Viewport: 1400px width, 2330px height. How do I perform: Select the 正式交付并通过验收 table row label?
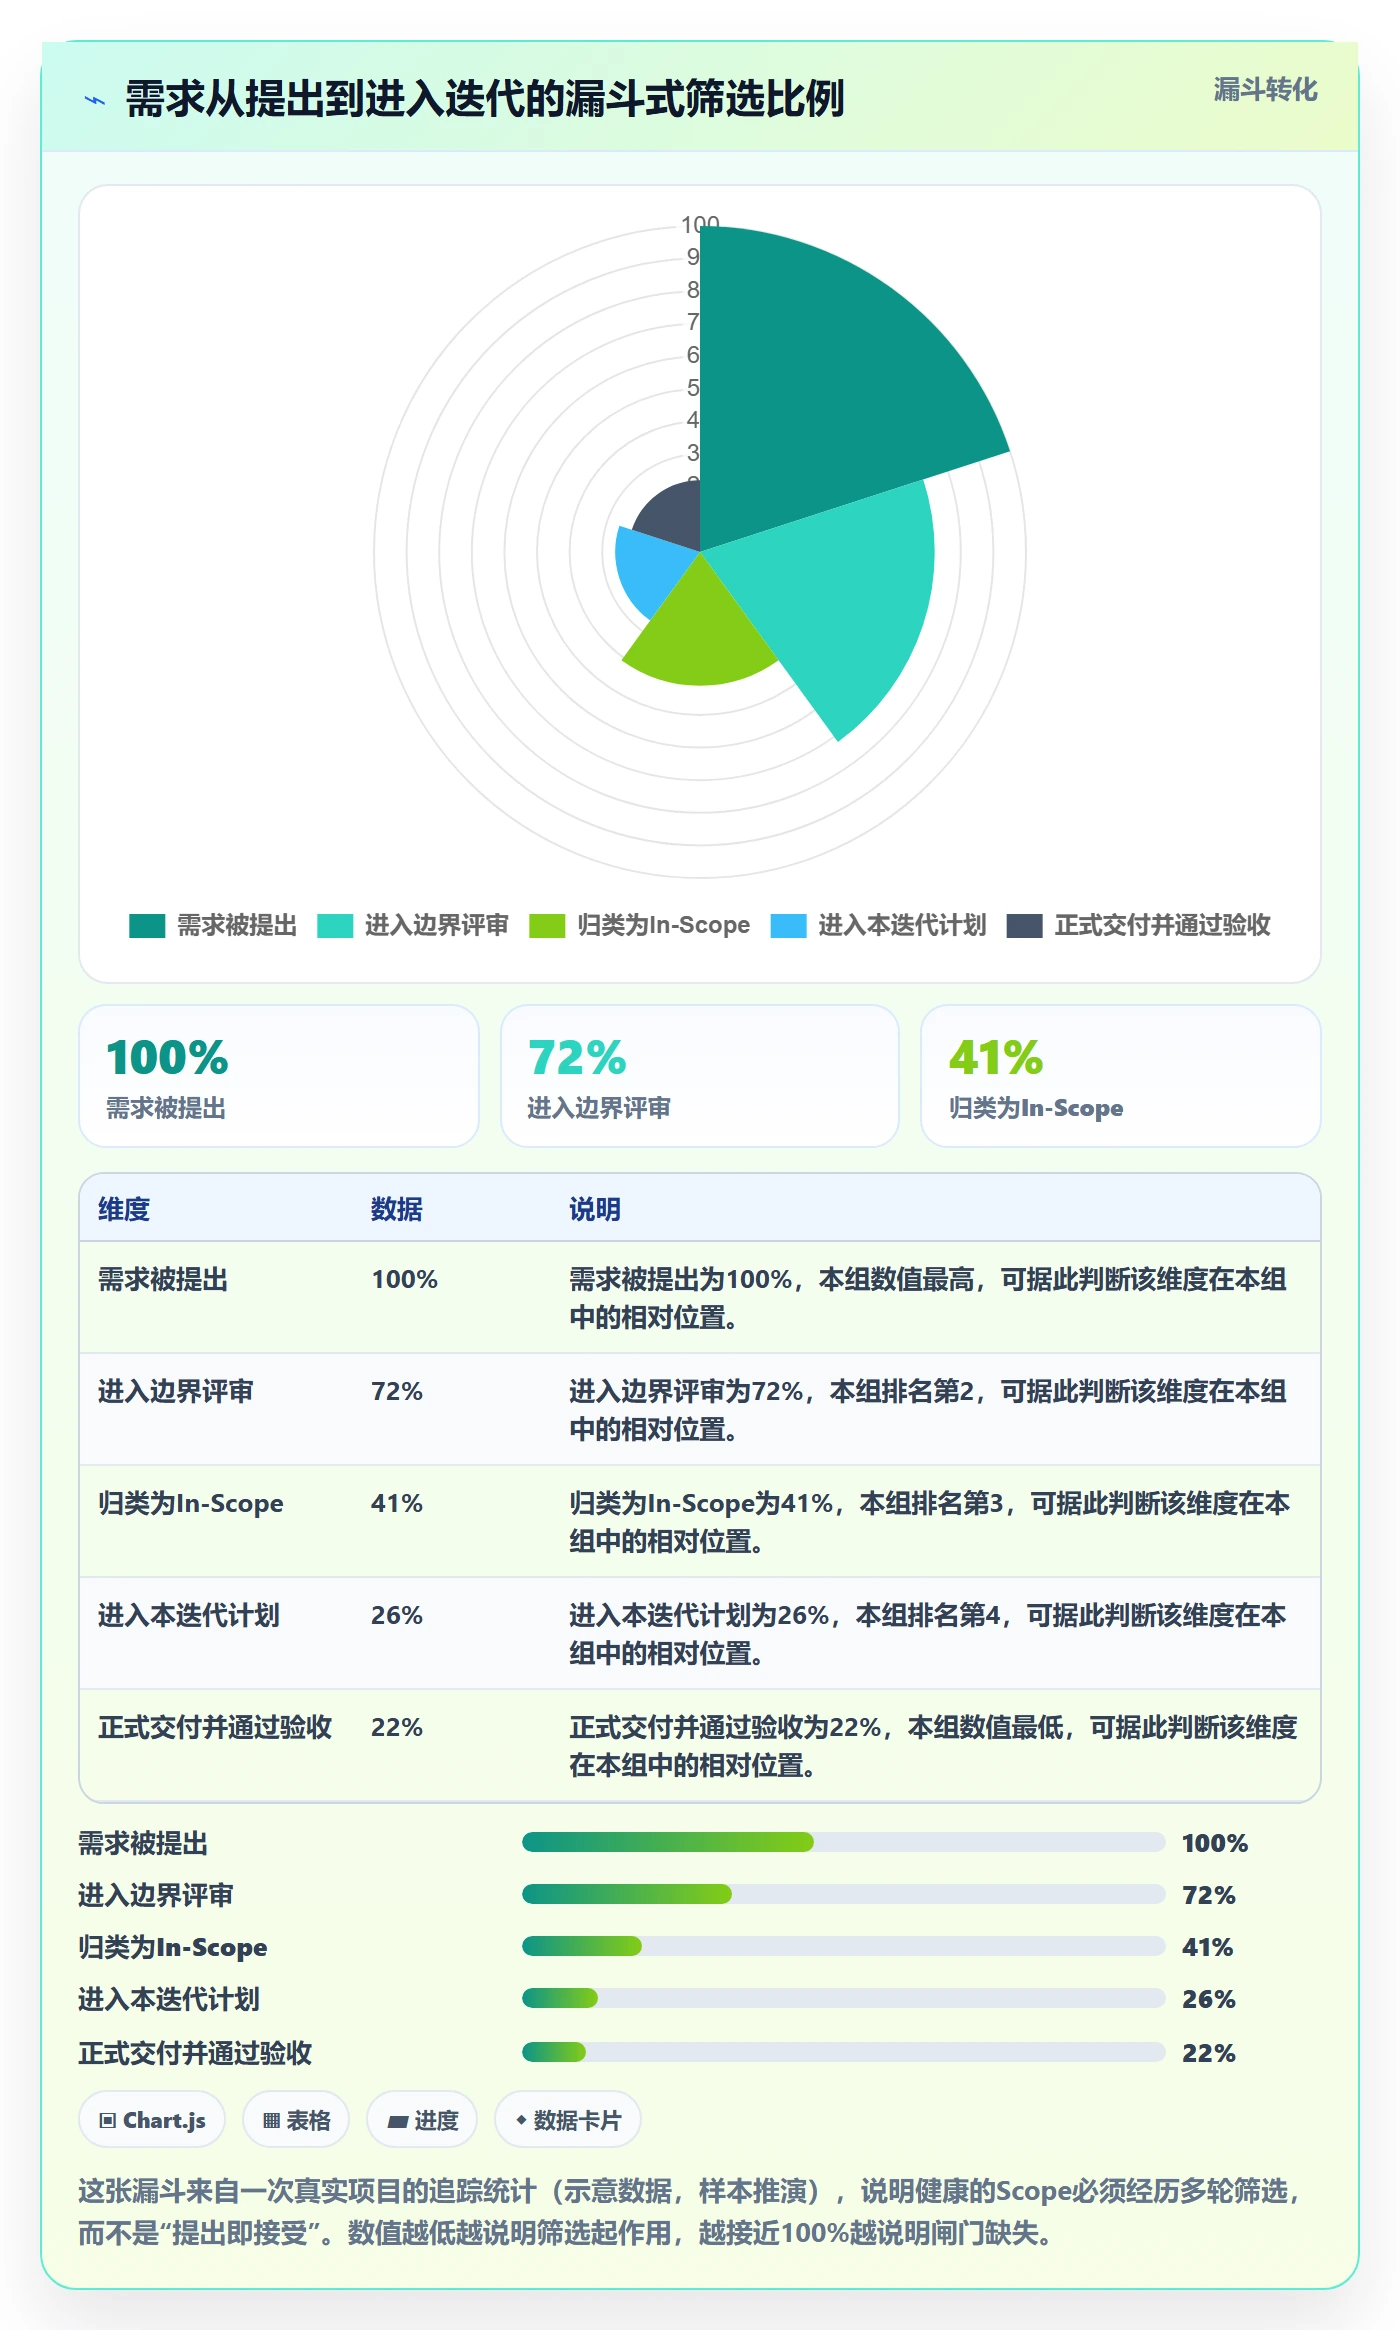[x=215, y=1728]
